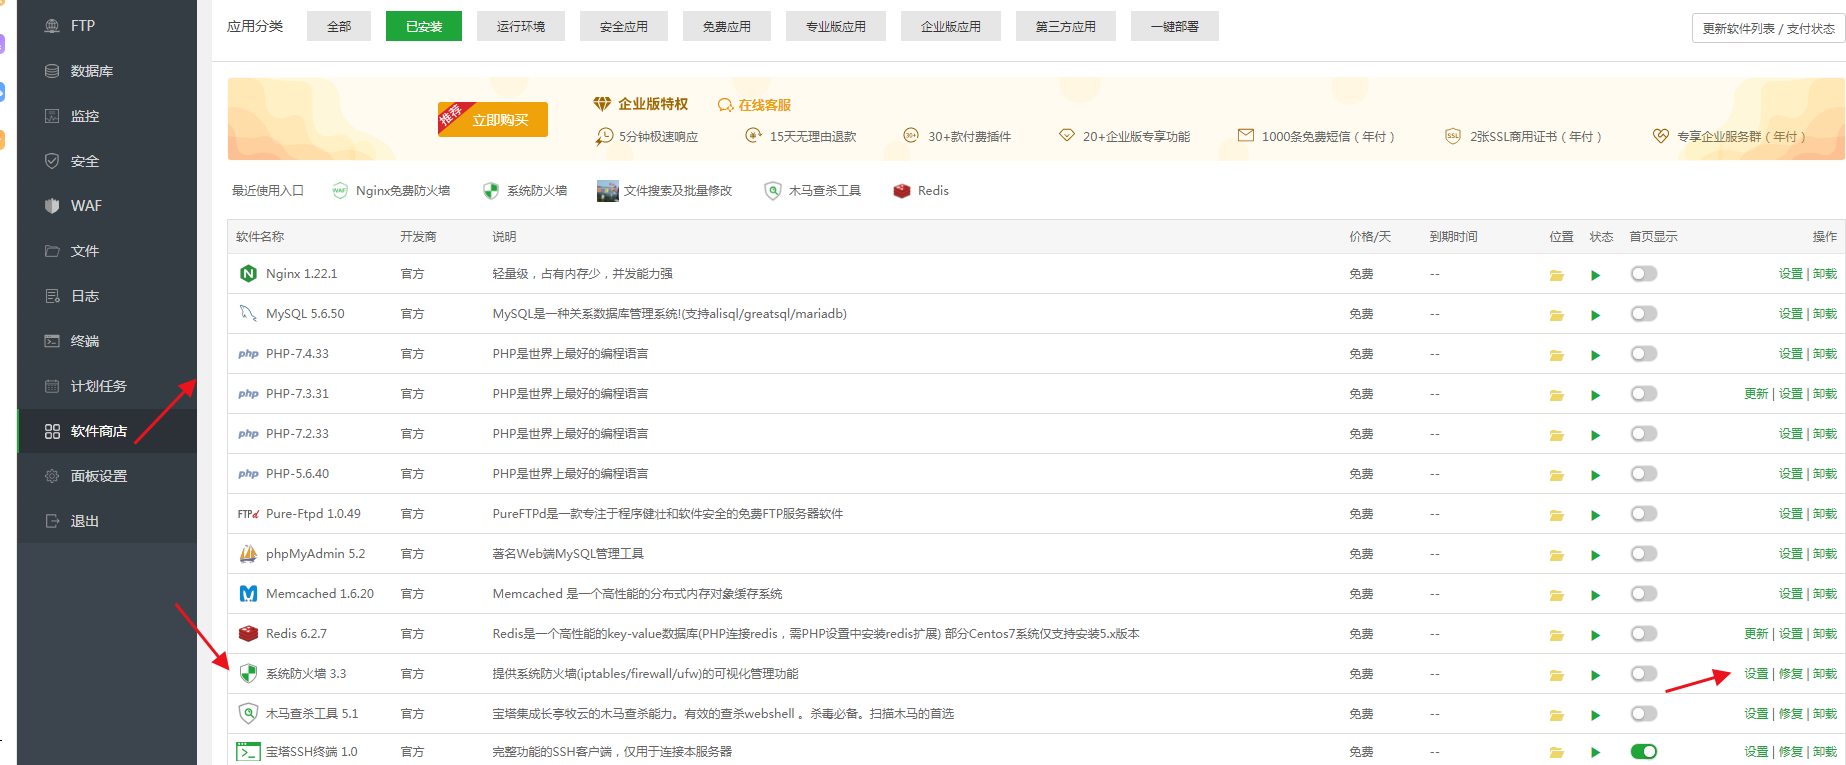Click status play icon for Memcached 1.6.20

(x=1596, y=595)
